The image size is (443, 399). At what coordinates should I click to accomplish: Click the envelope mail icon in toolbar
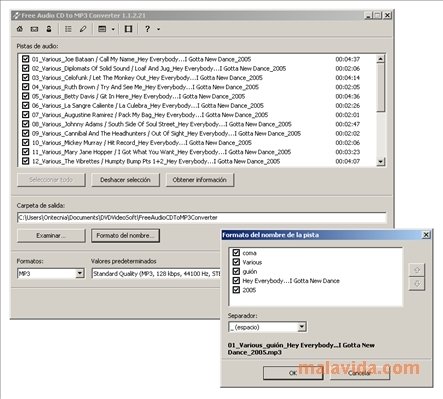pos(34,29)
